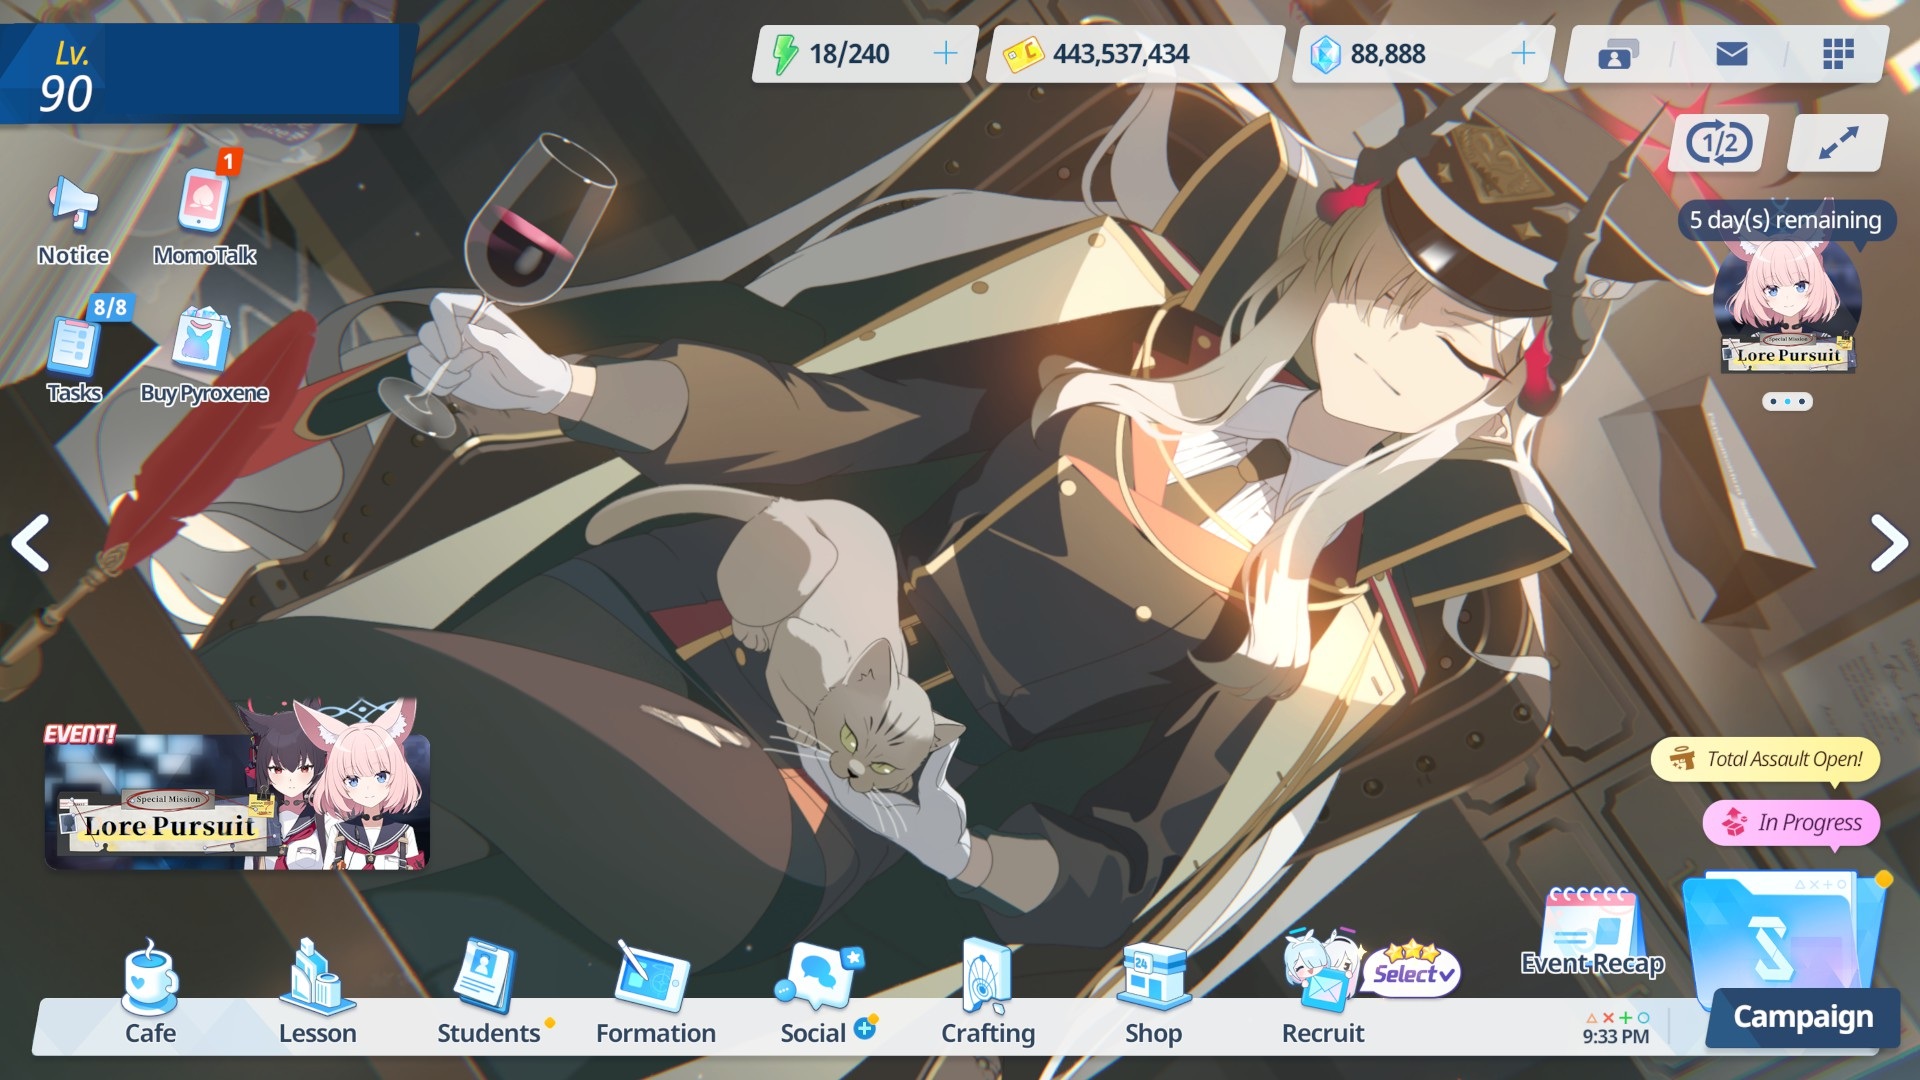
Task: Expand lobby to fullscreen view
Action: [1838, 143]
